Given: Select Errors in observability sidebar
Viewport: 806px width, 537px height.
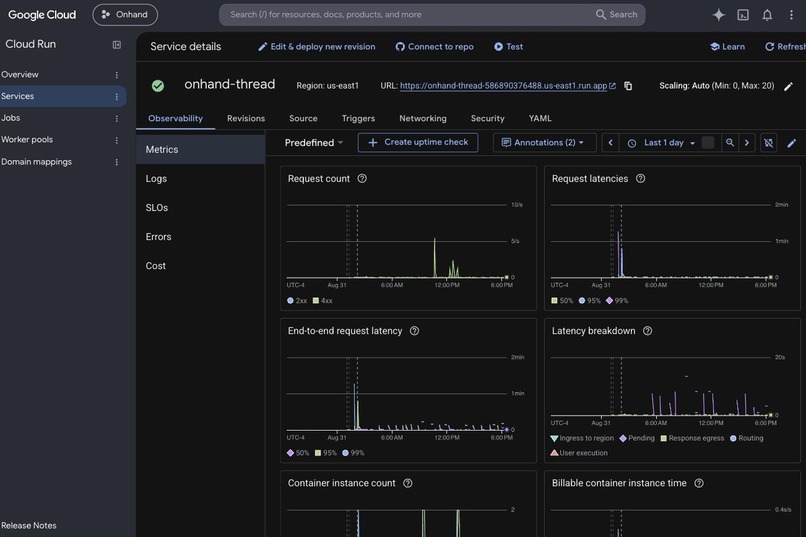Looking at the screenshot, I should (200, 237).
